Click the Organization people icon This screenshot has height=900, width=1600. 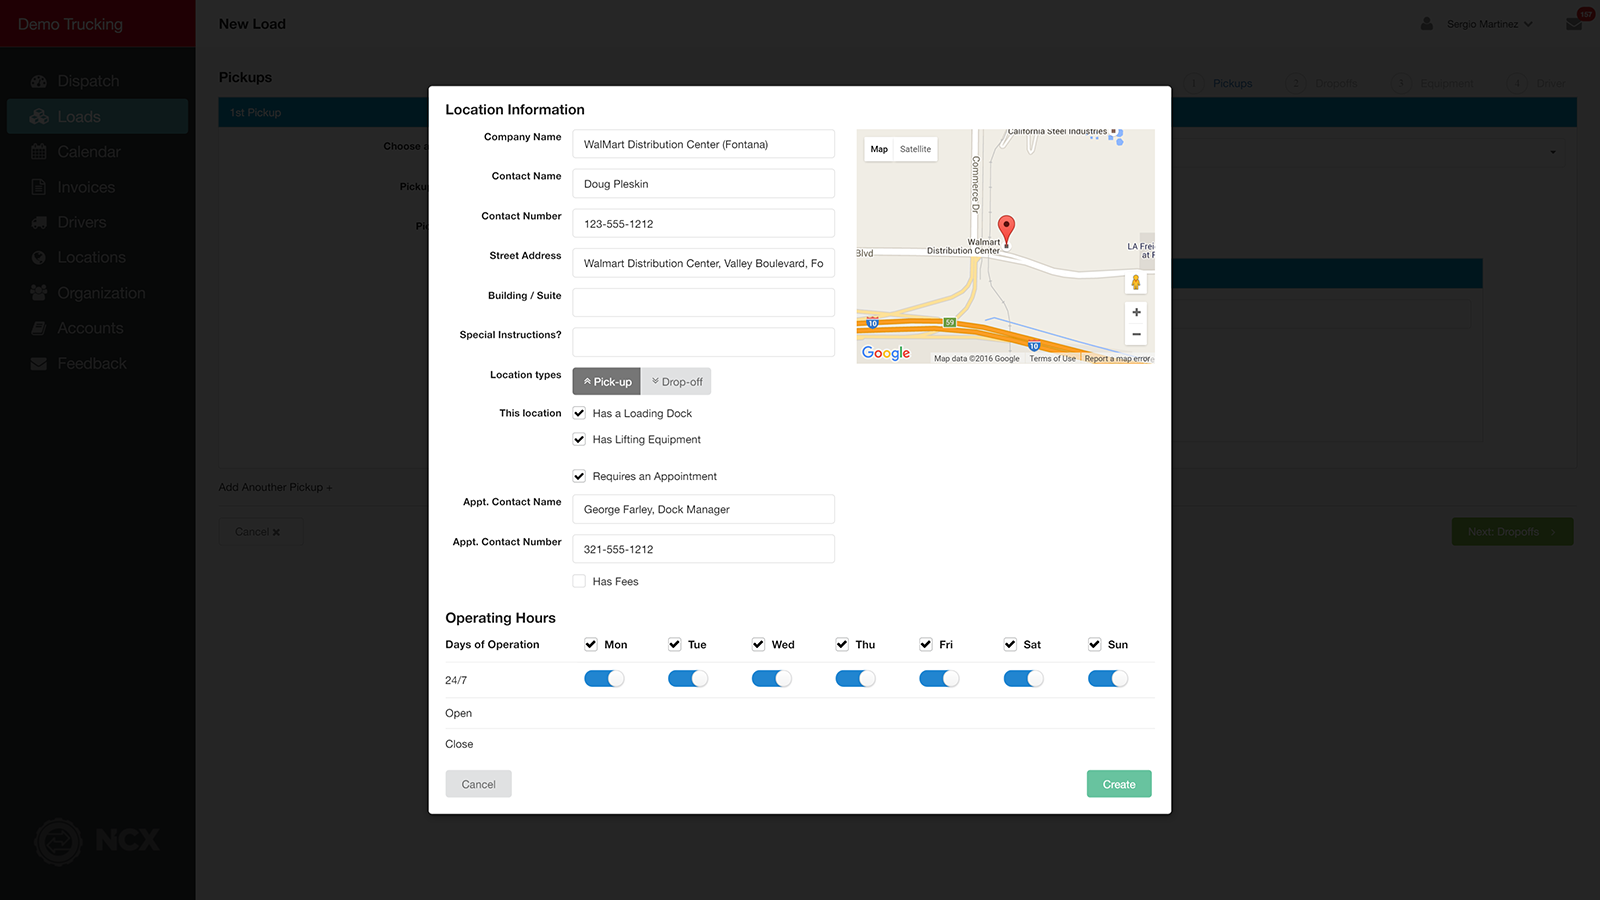coord(39,293)
